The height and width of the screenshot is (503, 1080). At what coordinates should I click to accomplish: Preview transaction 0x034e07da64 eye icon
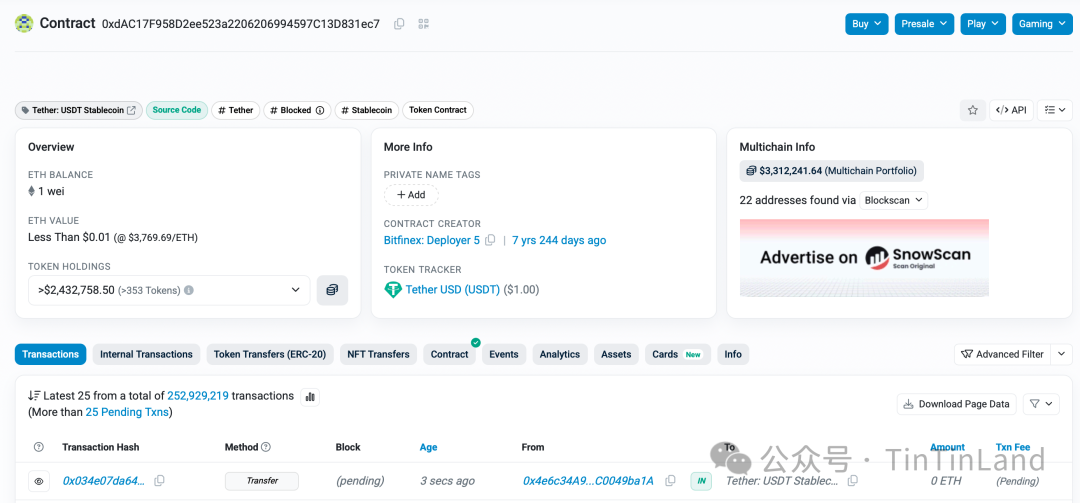39,481
